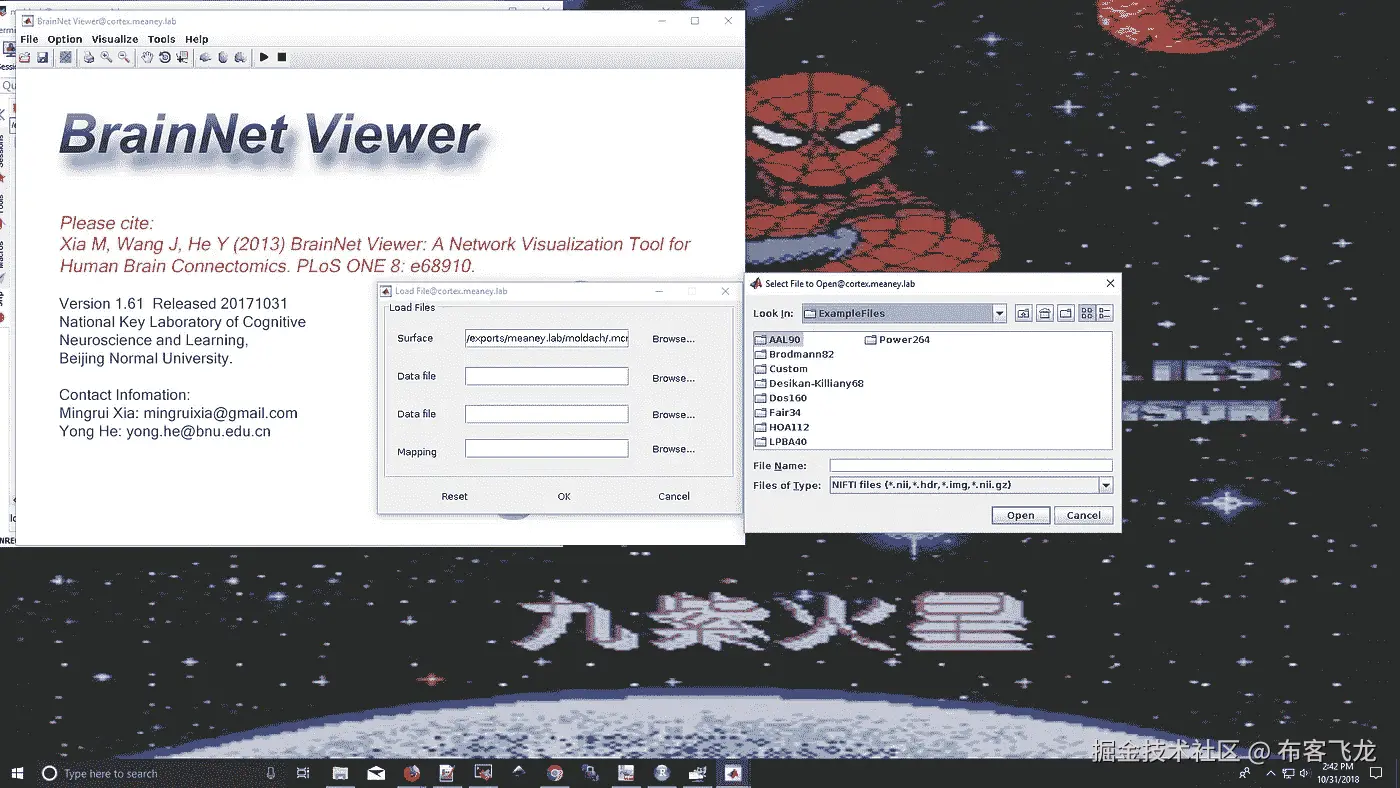Click the Save floppy disk toolbar icon
Screen dimensions: 1400x788
(43, 58)
